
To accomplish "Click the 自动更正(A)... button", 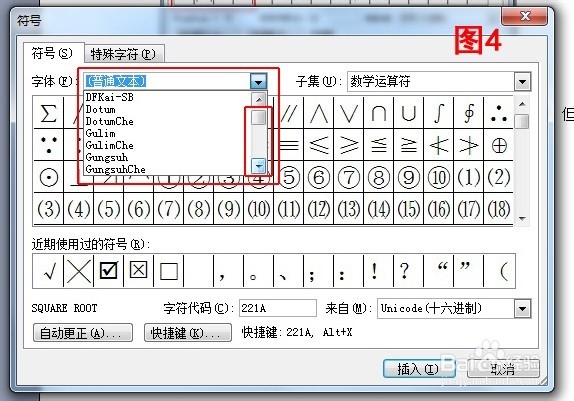I will tap(83, 333).
